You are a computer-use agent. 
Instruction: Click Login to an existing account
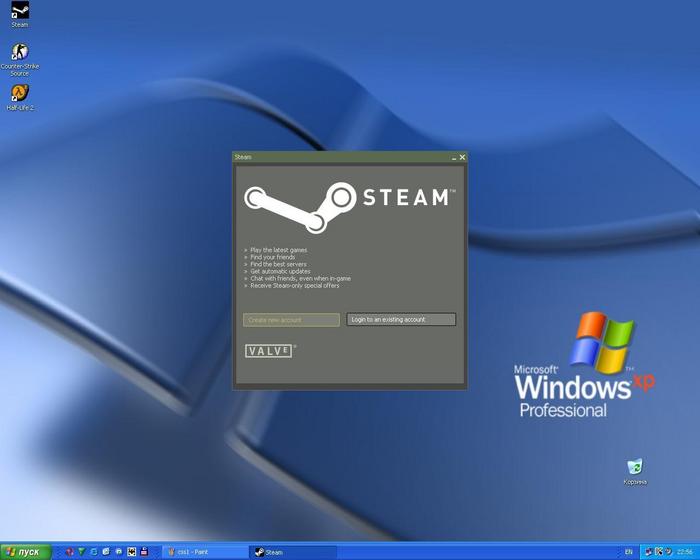point(401,319)
